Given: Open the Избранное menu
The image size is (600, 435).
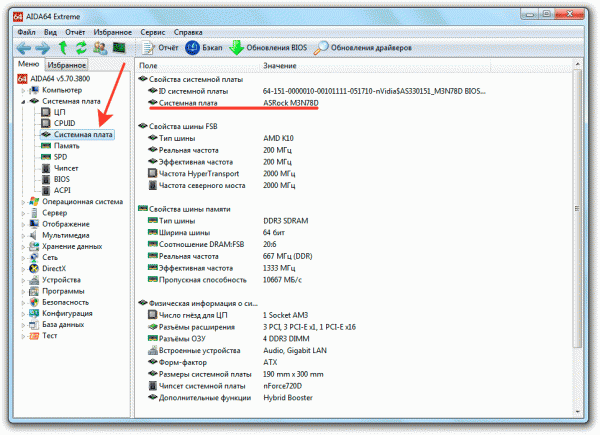Looking at the screenshot, I should [112, 32].
